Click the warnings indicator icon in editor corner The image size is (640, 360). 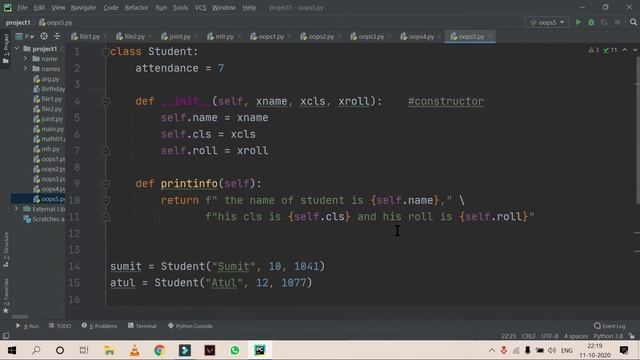tap(593, 50)
